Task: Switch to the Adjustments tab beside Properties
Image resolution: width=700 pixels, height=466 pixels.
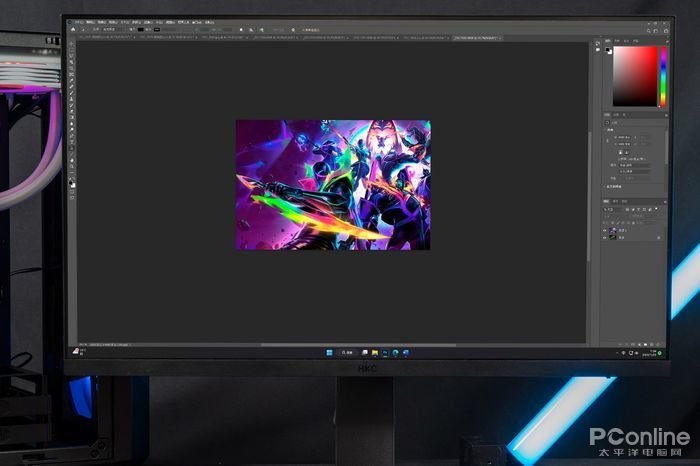Action: 616,115
